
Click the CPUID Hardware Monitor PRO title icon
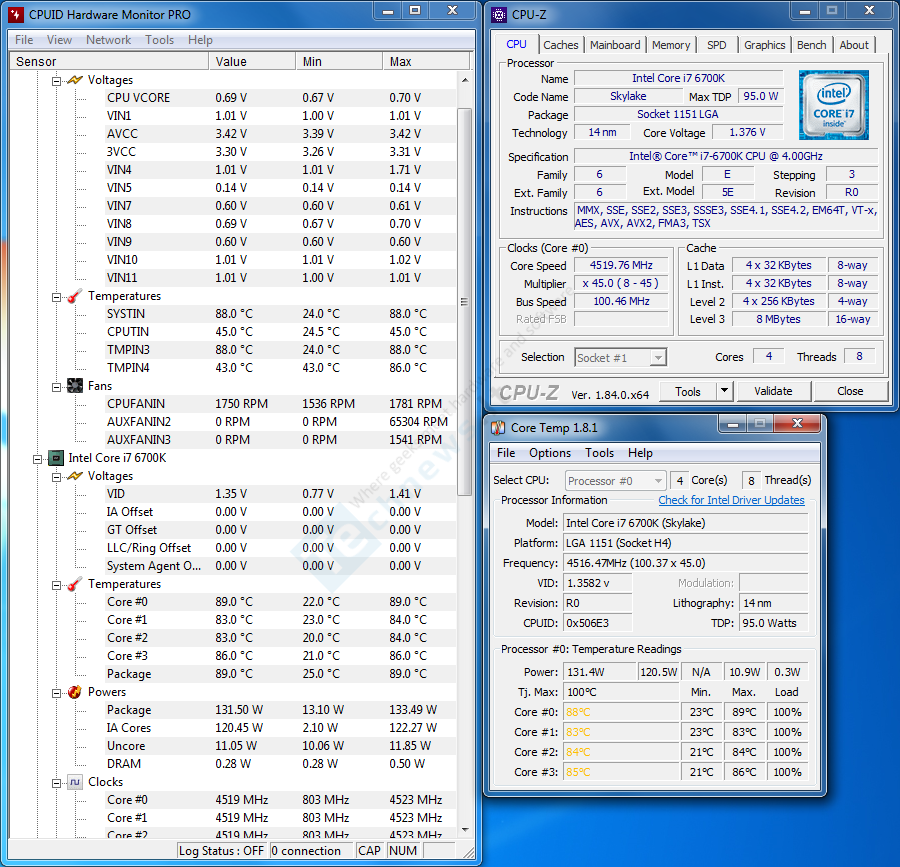pos(16,14)
